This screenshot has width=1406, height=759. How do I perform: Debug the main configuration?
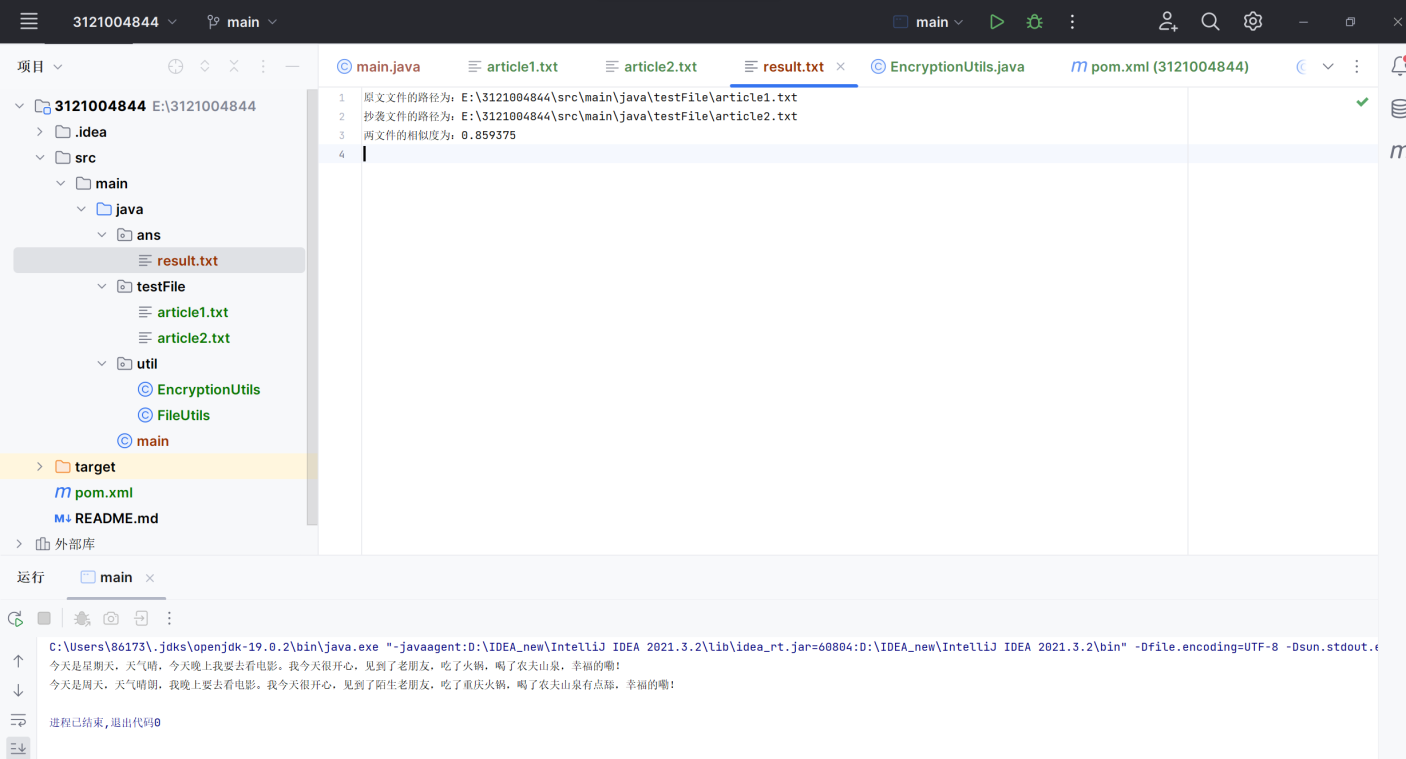[x=1034, y=21]
